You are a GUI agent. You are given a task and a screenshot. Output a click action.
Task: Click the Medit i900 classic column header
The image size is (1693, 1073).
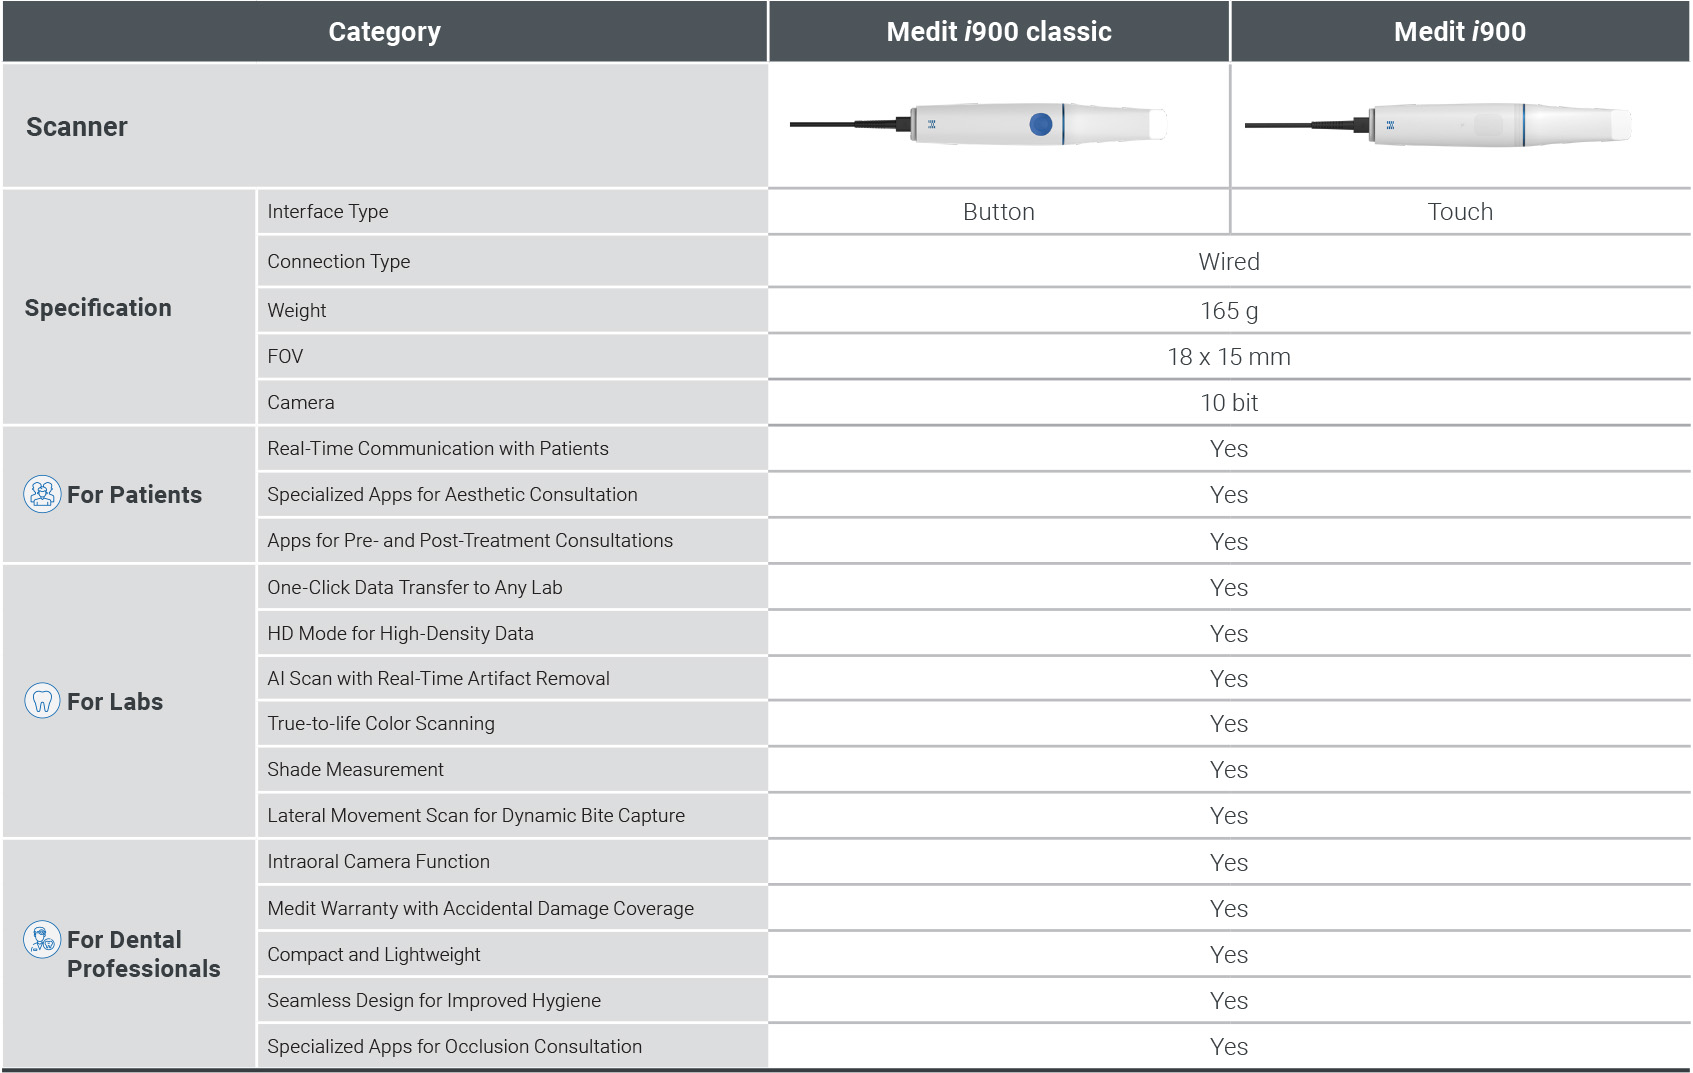[x=998, y=32]
